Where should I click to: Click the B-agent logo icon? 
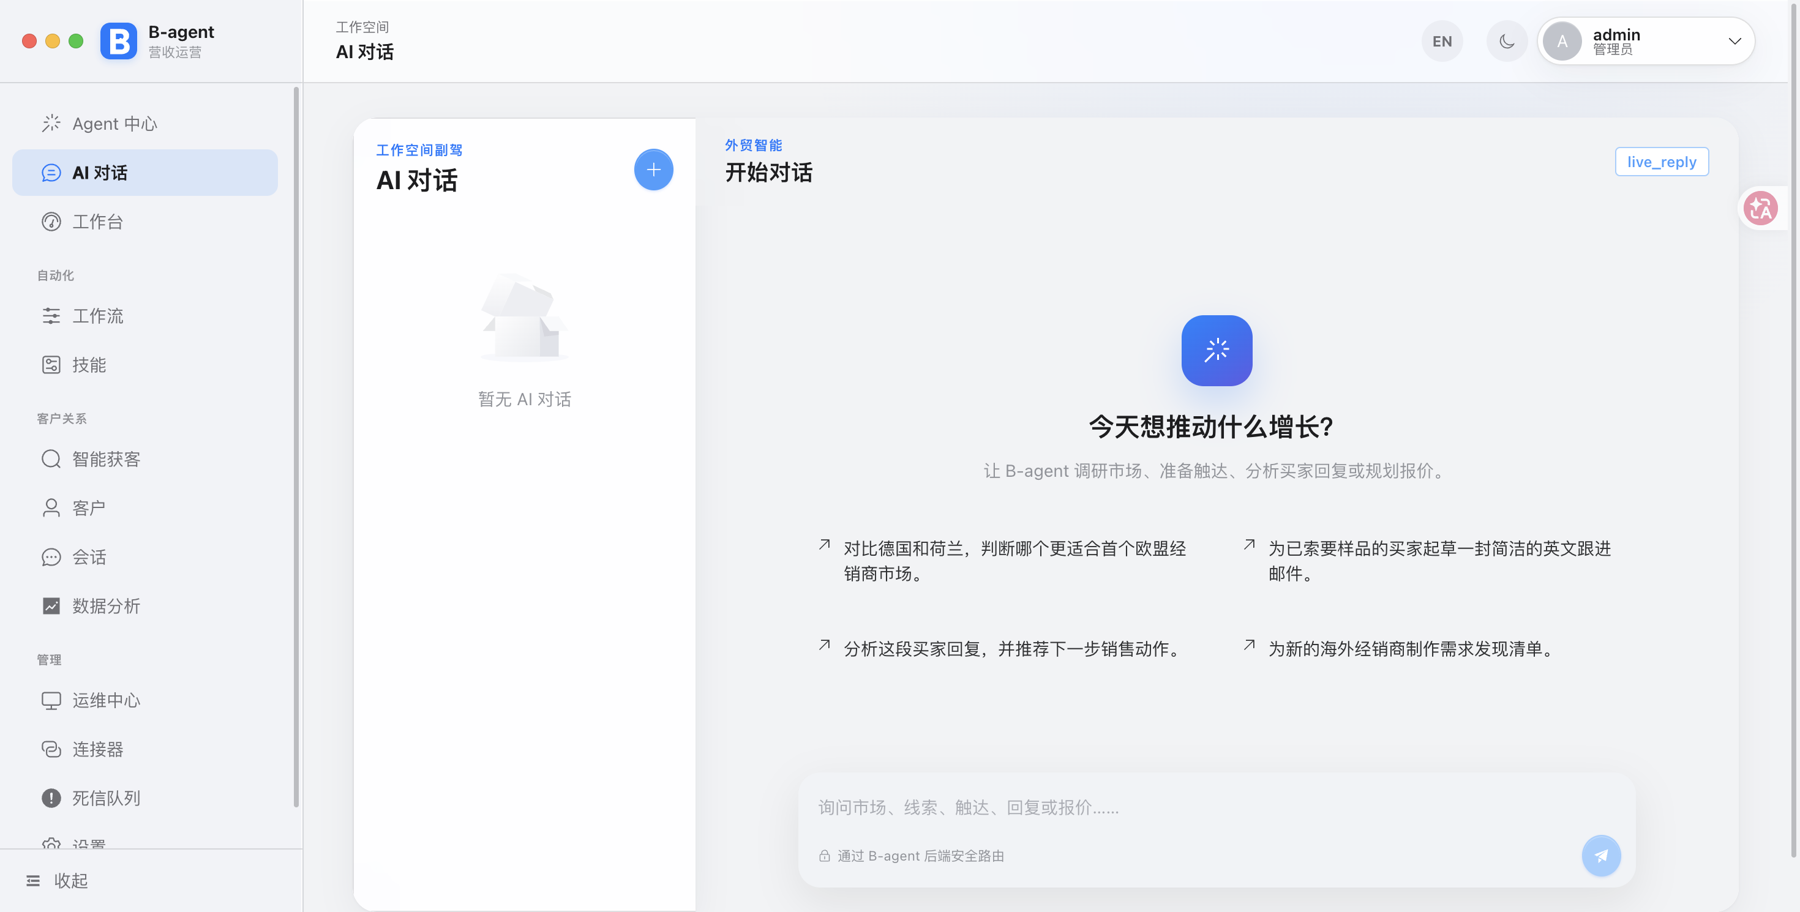118,41
